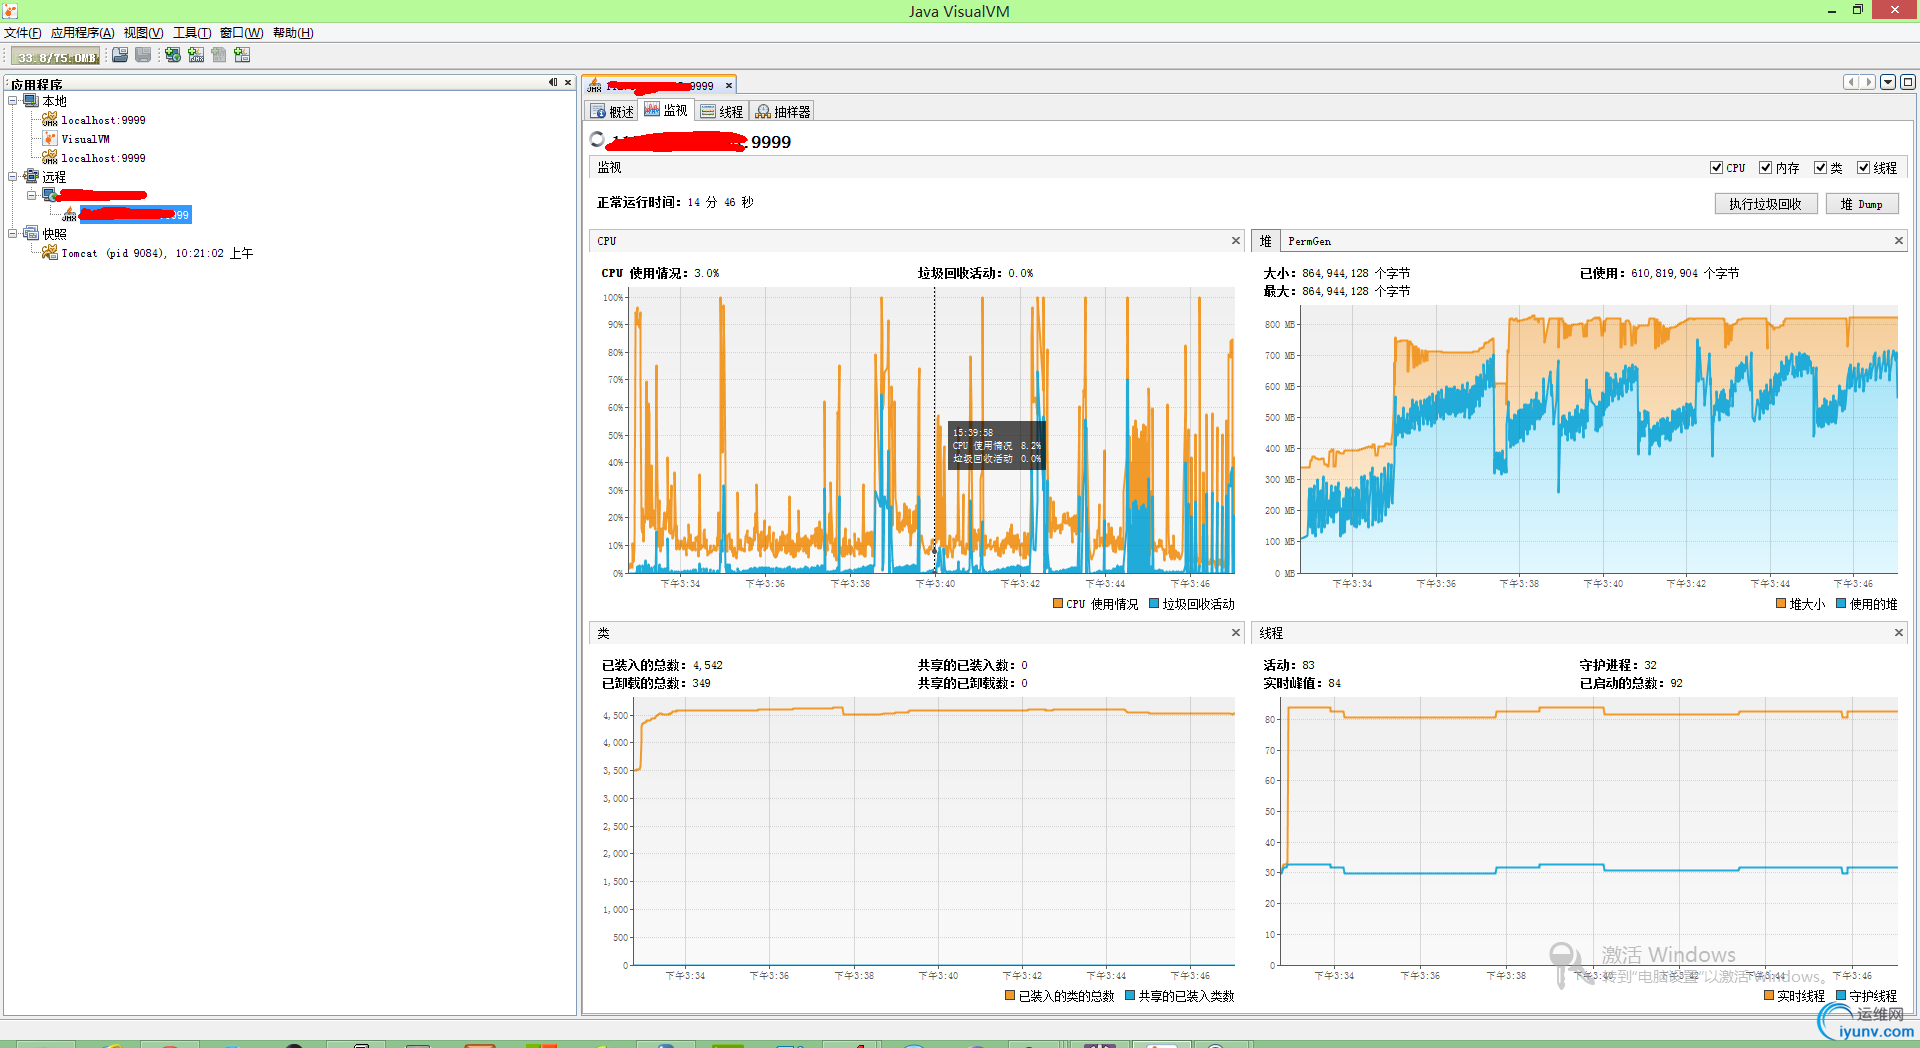This screenshot has width=1920, height=1048.
Task: Switch to the 线程 threads tab
Action: 722,111
